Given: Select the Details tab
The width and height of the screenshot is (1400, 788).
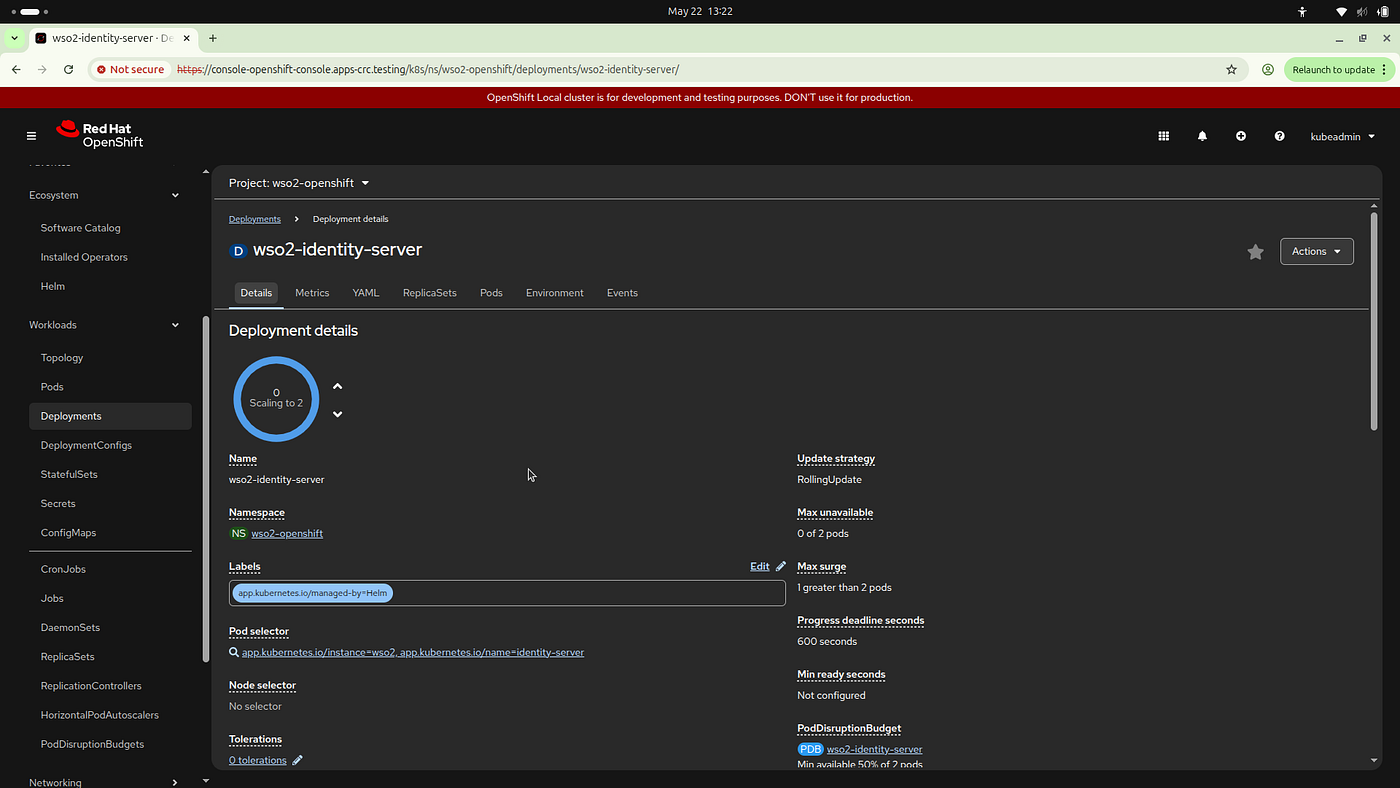Looking at the screenshot, I should point(256,293).
